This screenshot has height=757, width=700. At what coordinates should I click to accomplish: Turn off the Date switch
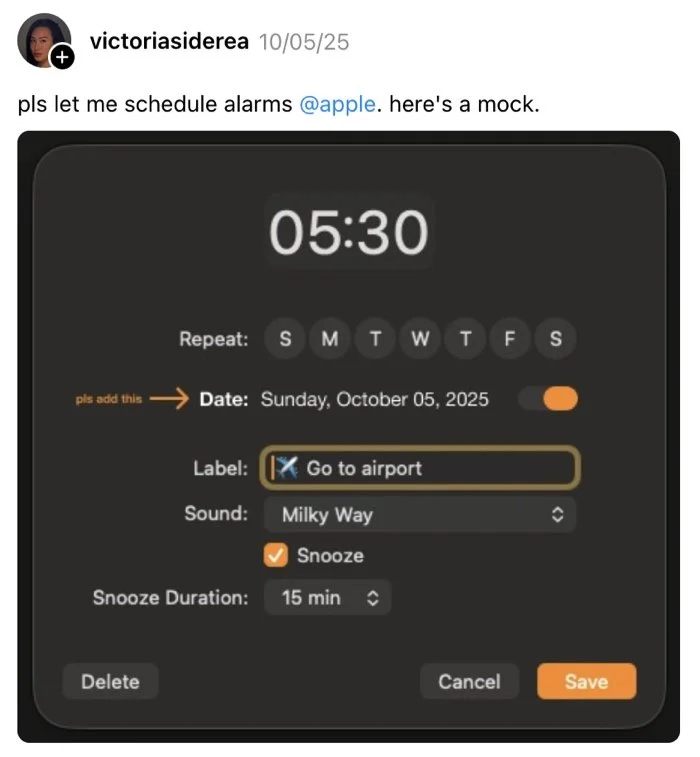(548, 399)
